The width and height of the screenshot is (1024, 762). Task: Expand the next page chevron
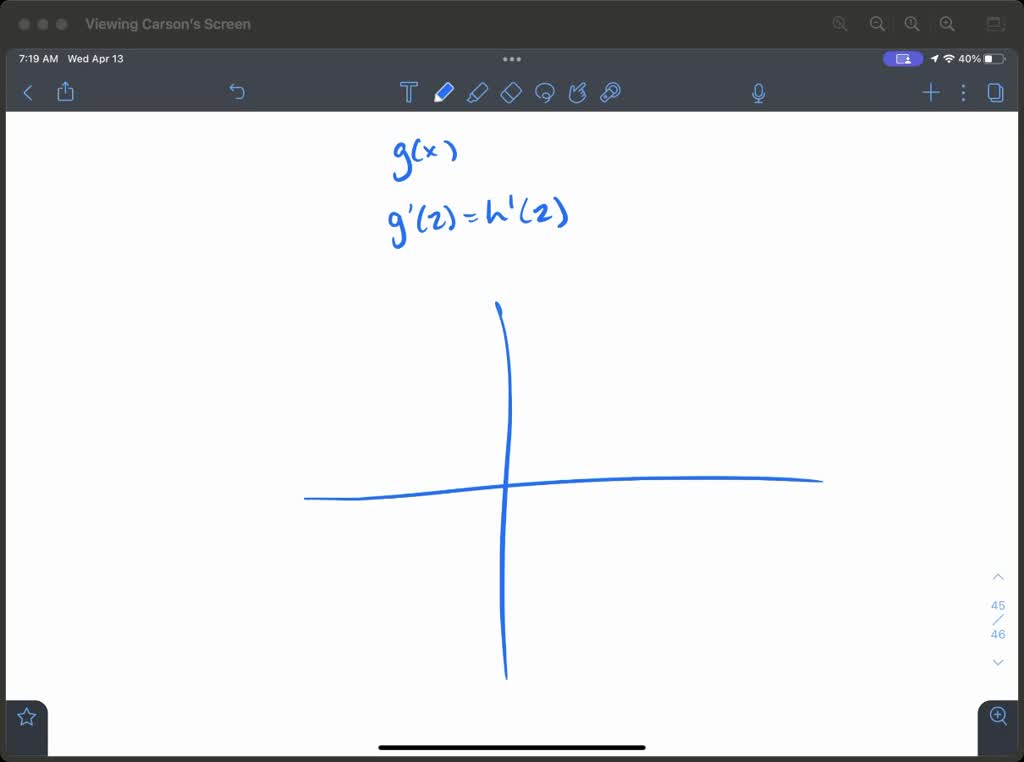tap(997, 662)
